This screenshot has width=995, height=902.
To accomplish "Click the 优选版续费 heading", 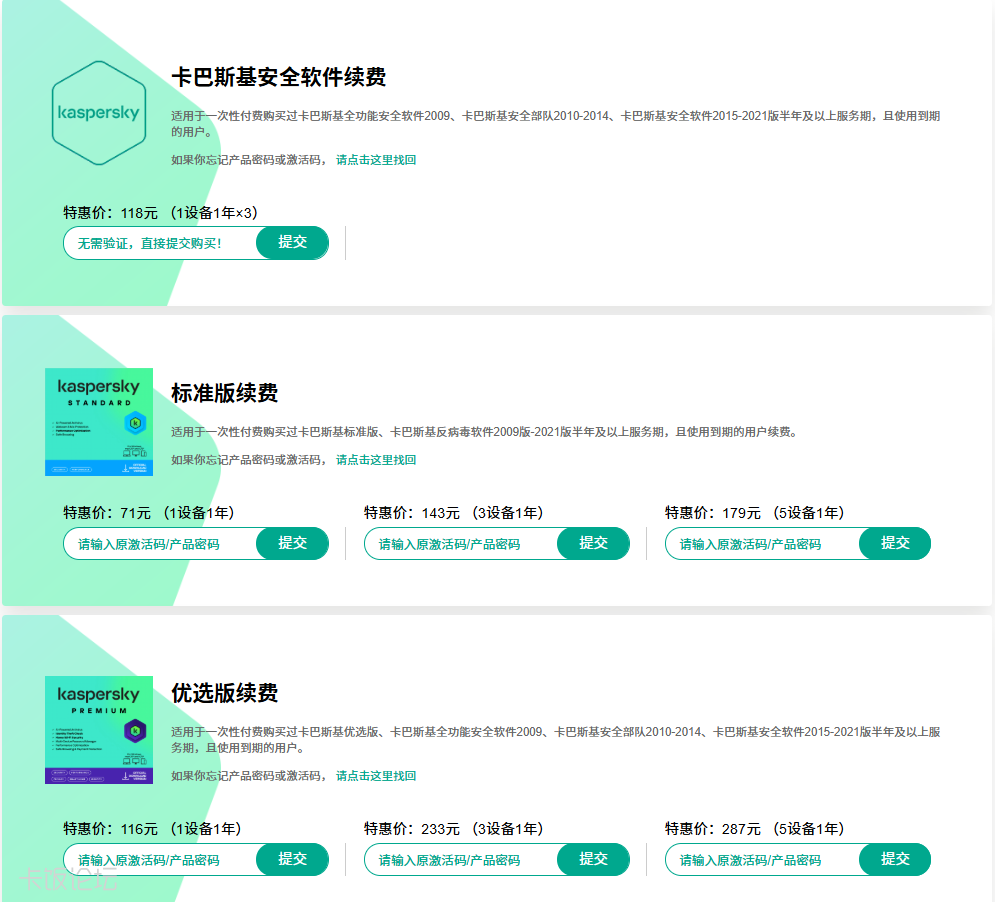I will click(x=225, y=693).
